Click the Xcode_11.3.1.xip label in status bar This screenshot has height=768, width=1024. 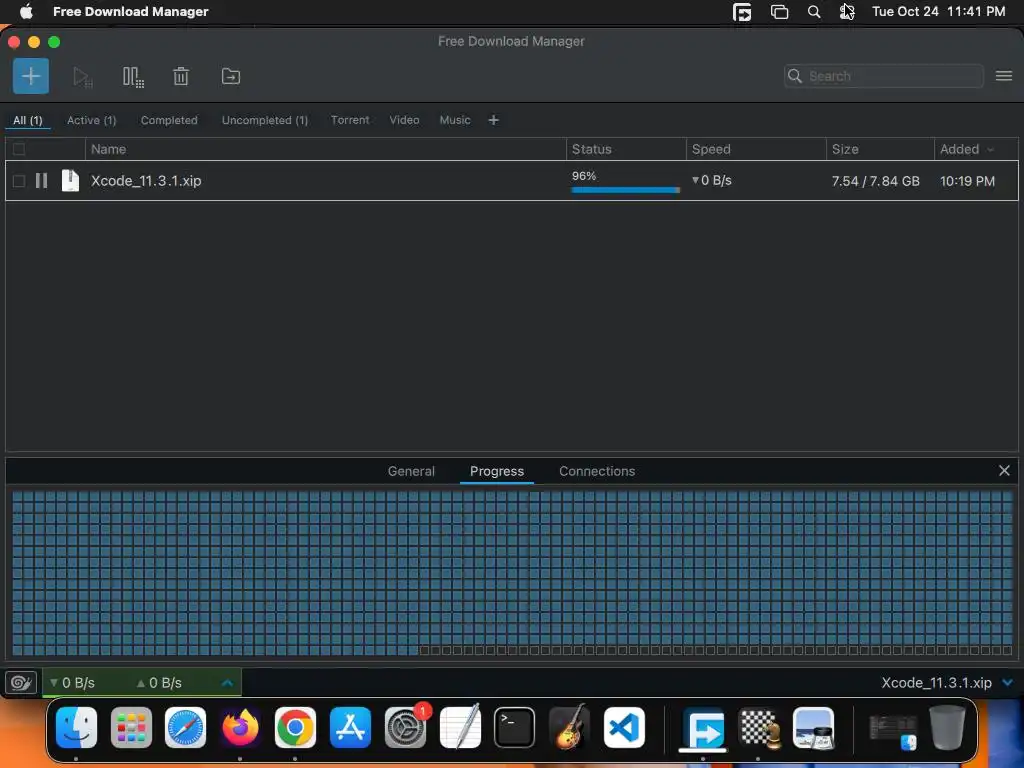(x=936, y=683)
